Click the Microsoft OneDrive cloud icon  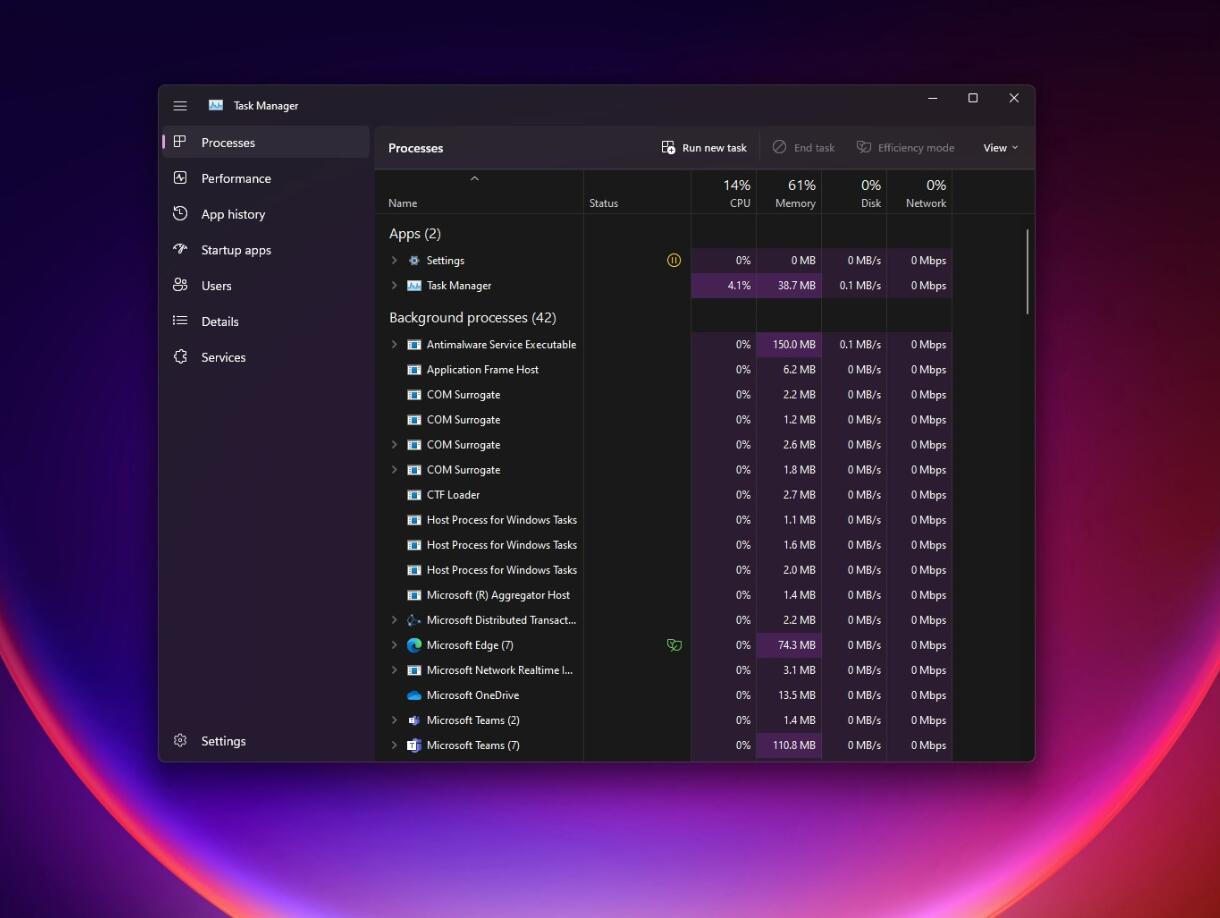pyautogui.click(x=414, y=695)
